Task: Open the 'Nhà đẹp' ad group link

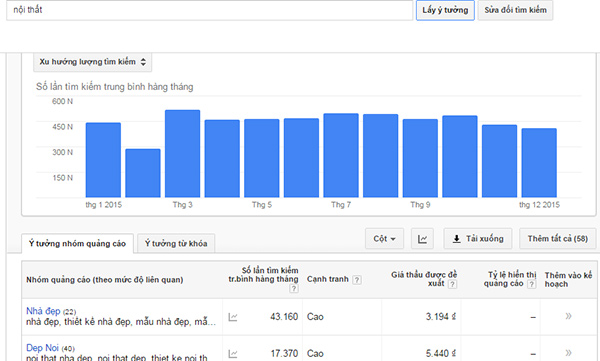Action: click(43, 311)
